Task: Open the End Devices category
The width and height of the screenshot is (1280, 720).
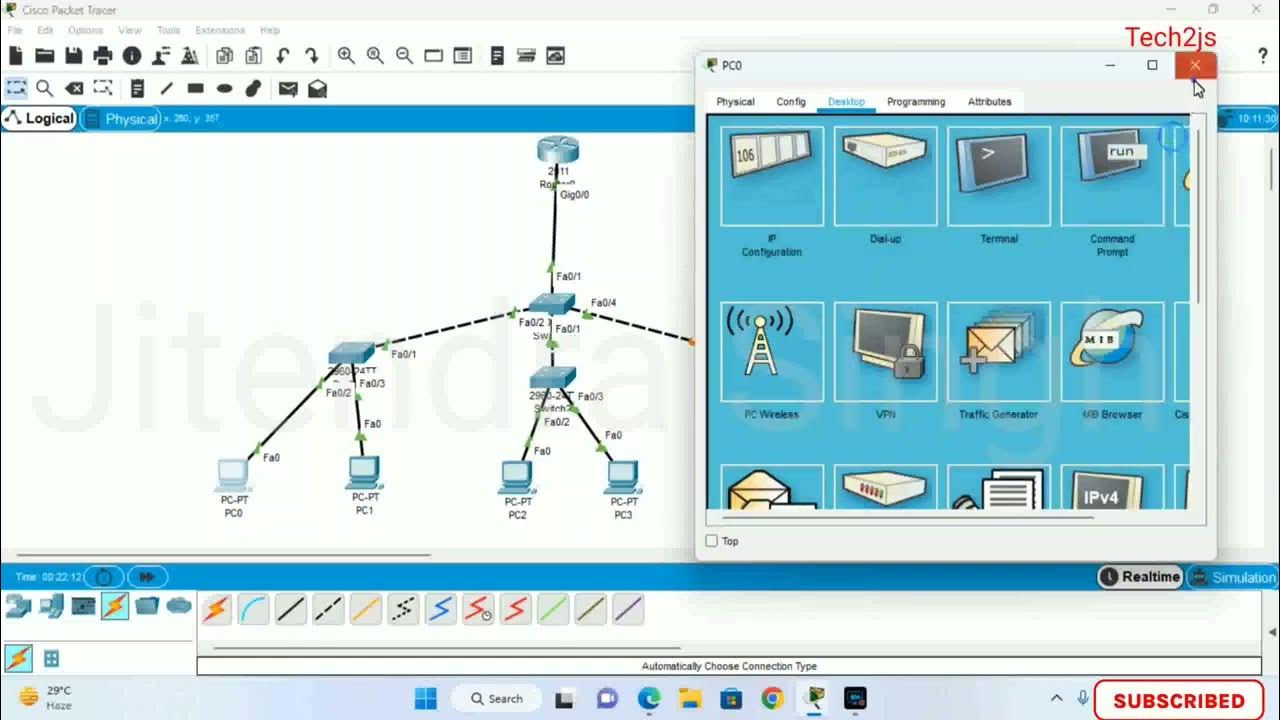Action: pos(52,605)
